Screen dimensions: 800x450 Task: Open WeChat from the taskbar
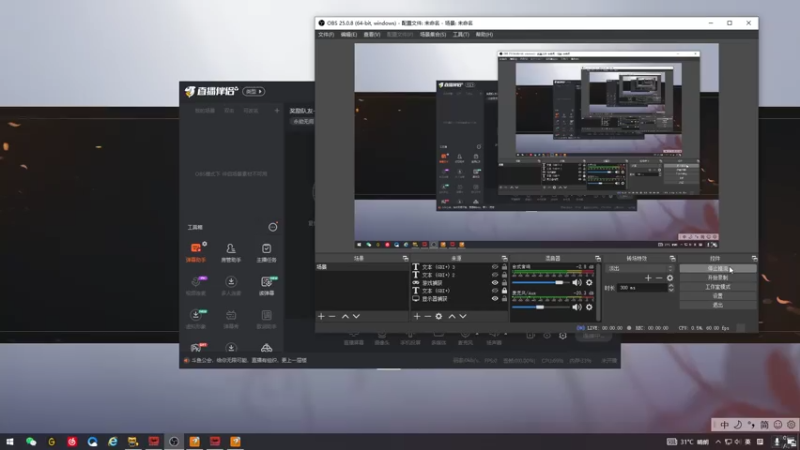coord(31,442)
